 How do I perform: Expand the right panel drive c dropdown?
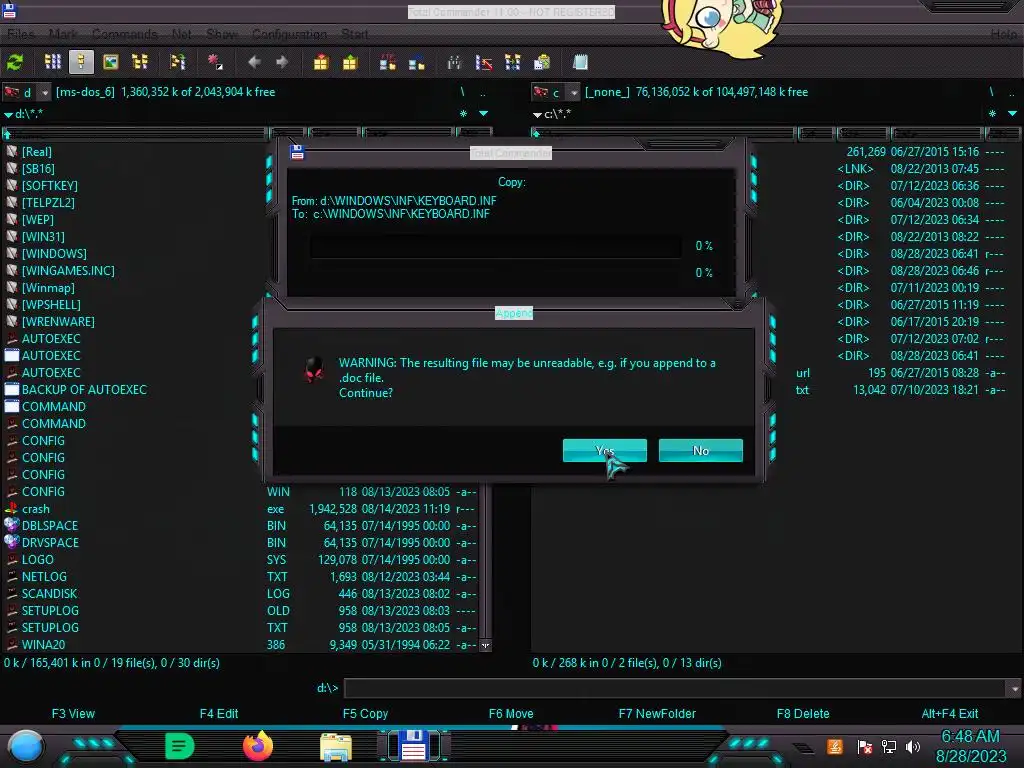pyautogui.click(x=573, y=93)
